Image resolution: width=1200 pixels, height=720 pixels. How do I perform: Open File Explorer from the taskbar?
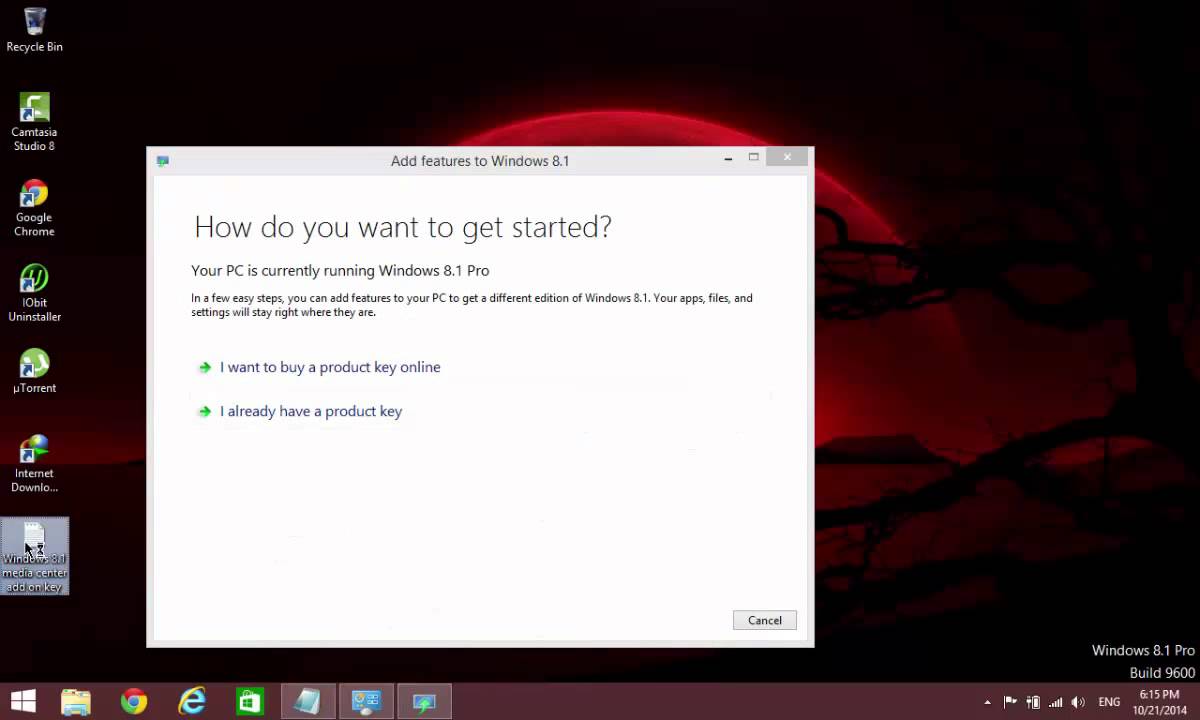click(76, 702)
